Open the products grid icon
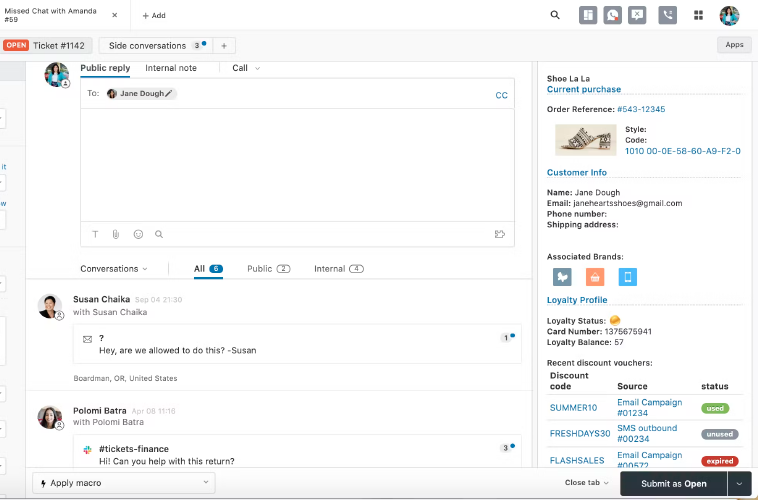The width and height of the screenshot is (758, 500). coord(698,15)
